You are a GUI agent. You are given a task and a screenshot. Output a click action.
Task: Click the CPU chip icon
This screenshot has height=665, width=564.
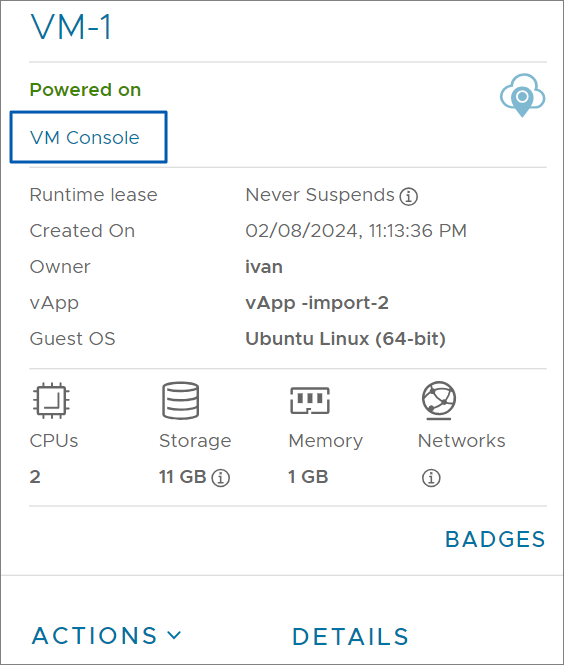pyautogui.click(x=51, y=400)
